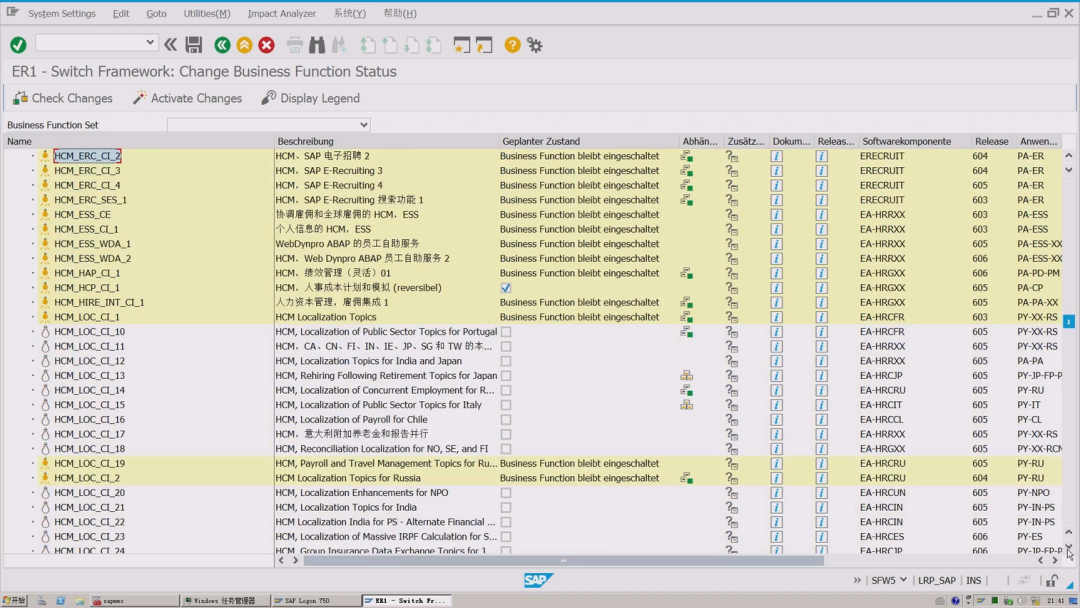Click the orange Exit up-arrow icon

[x=245, y=45]
